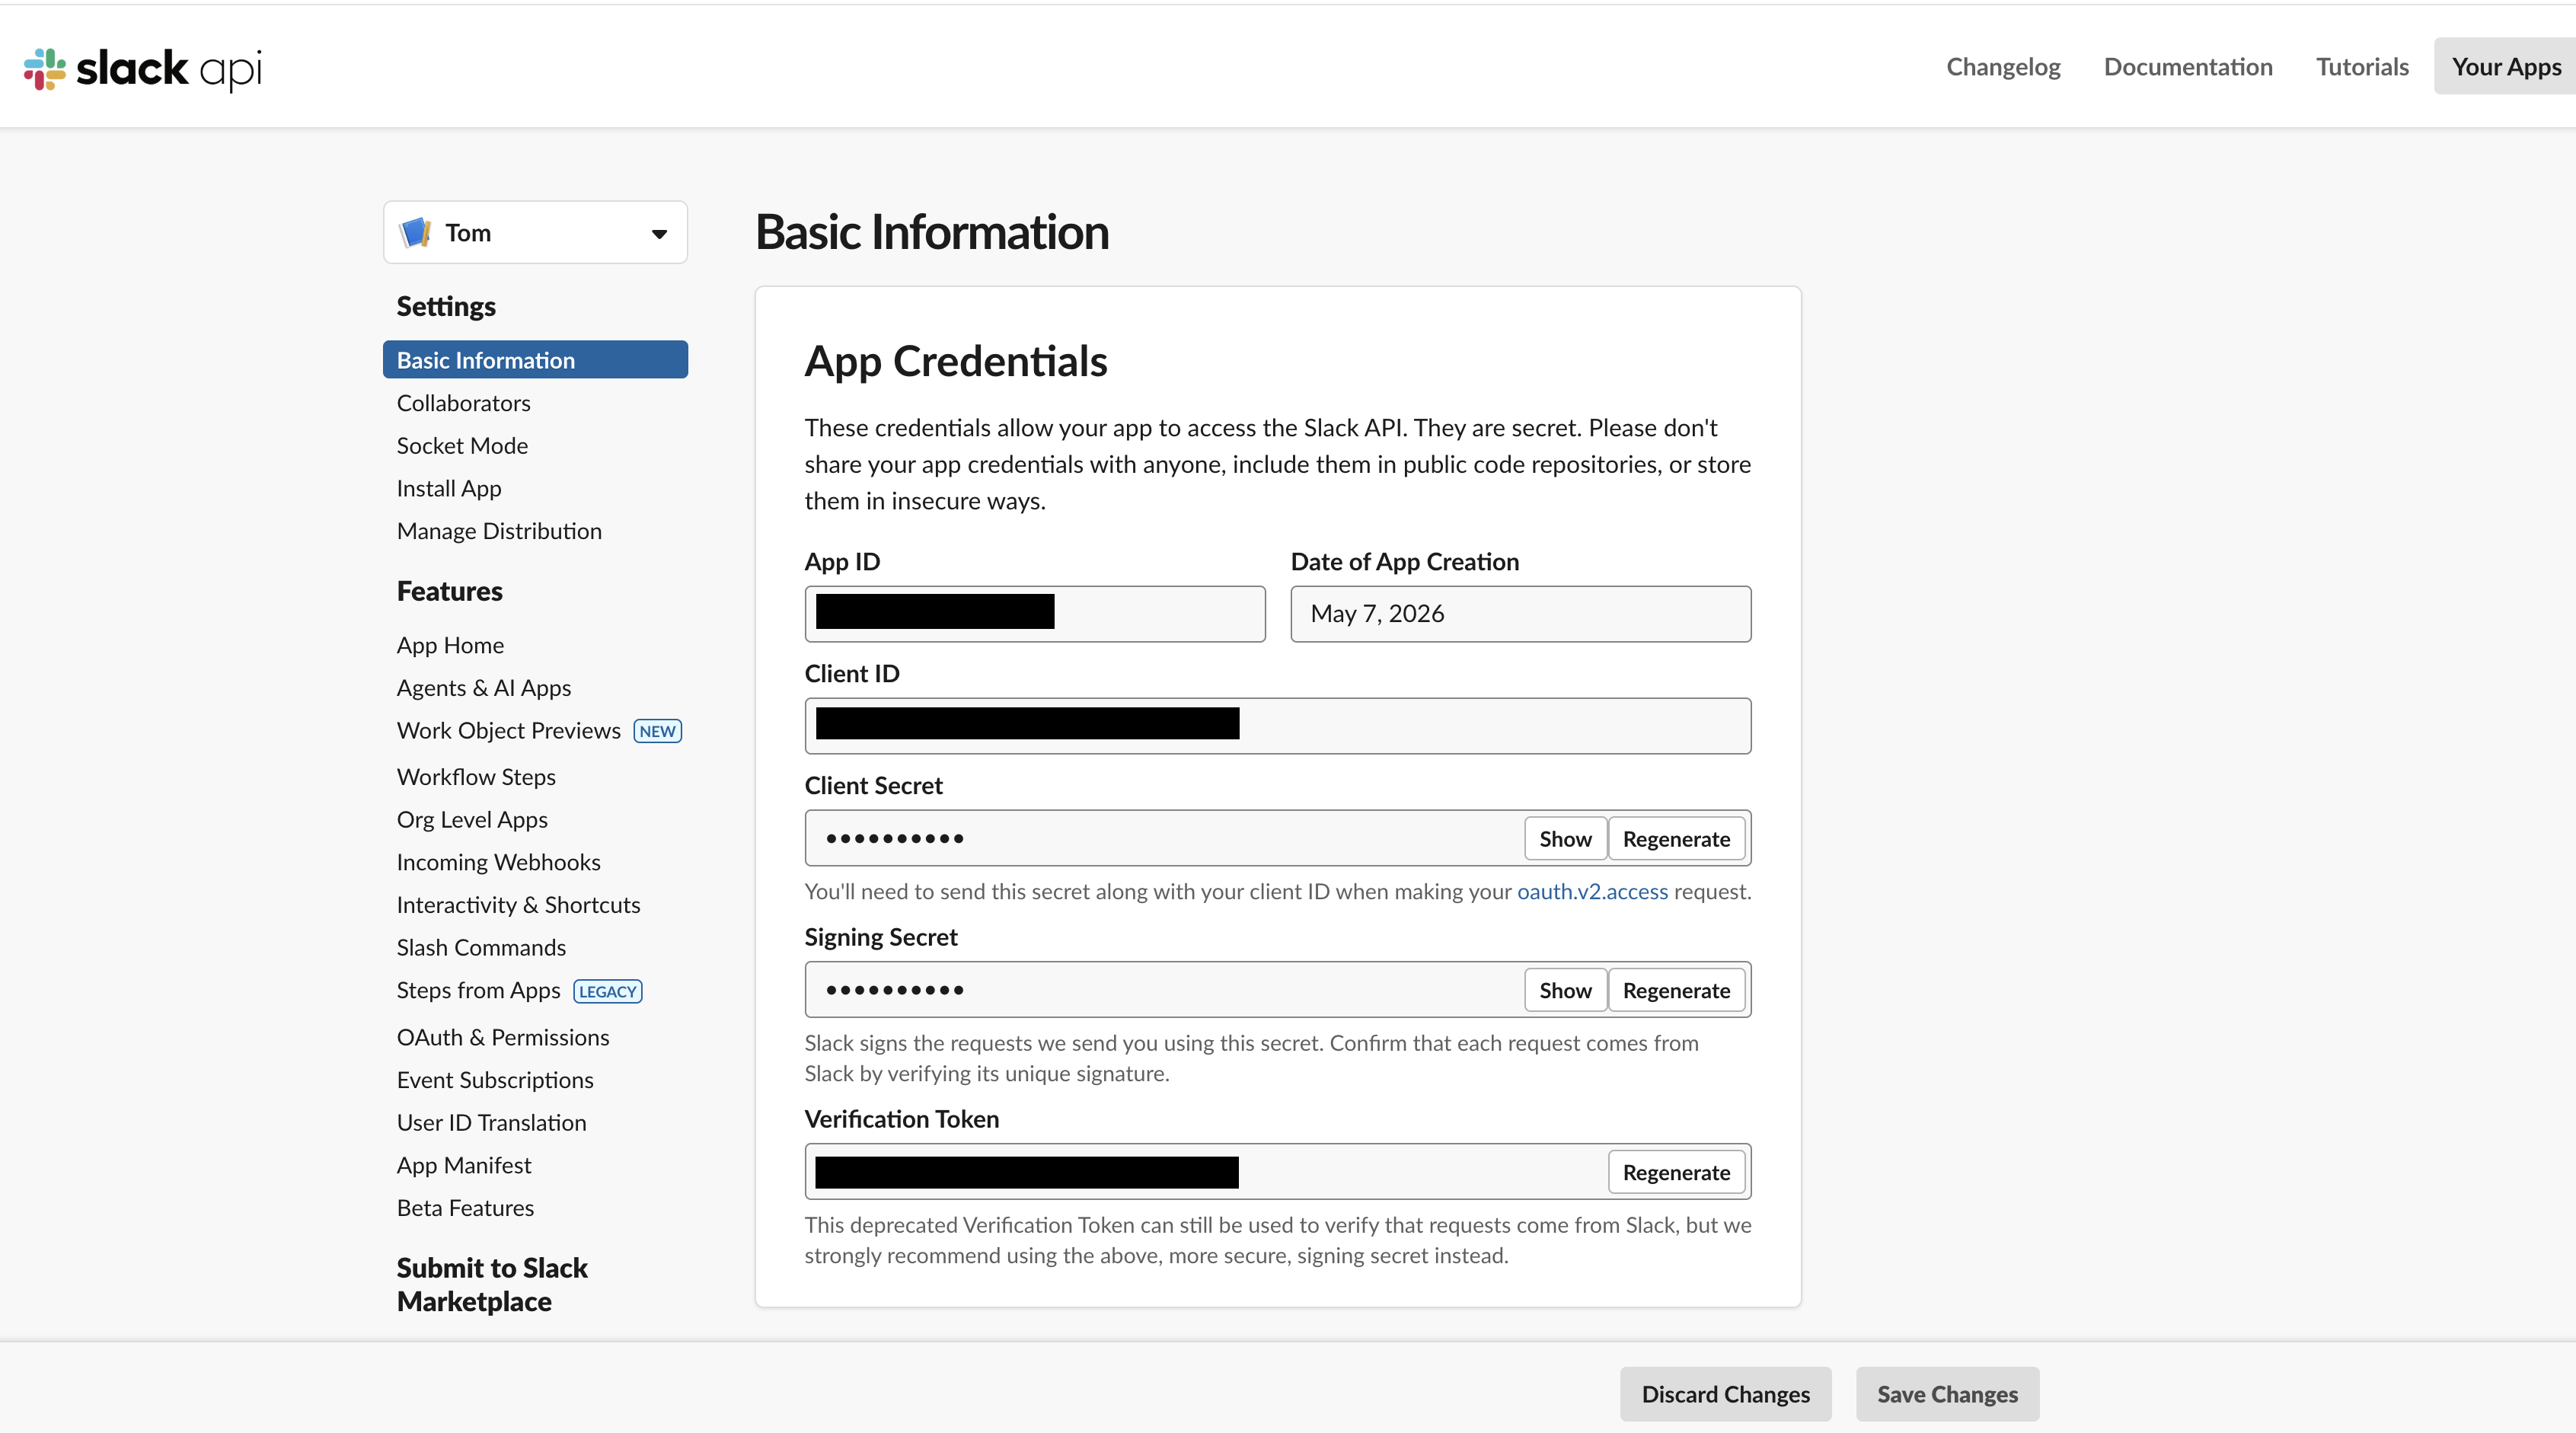The height and width of the screenshot is (1433, 2576).
Task: Open User ID Translation
Action: (x=491, y=1123)
